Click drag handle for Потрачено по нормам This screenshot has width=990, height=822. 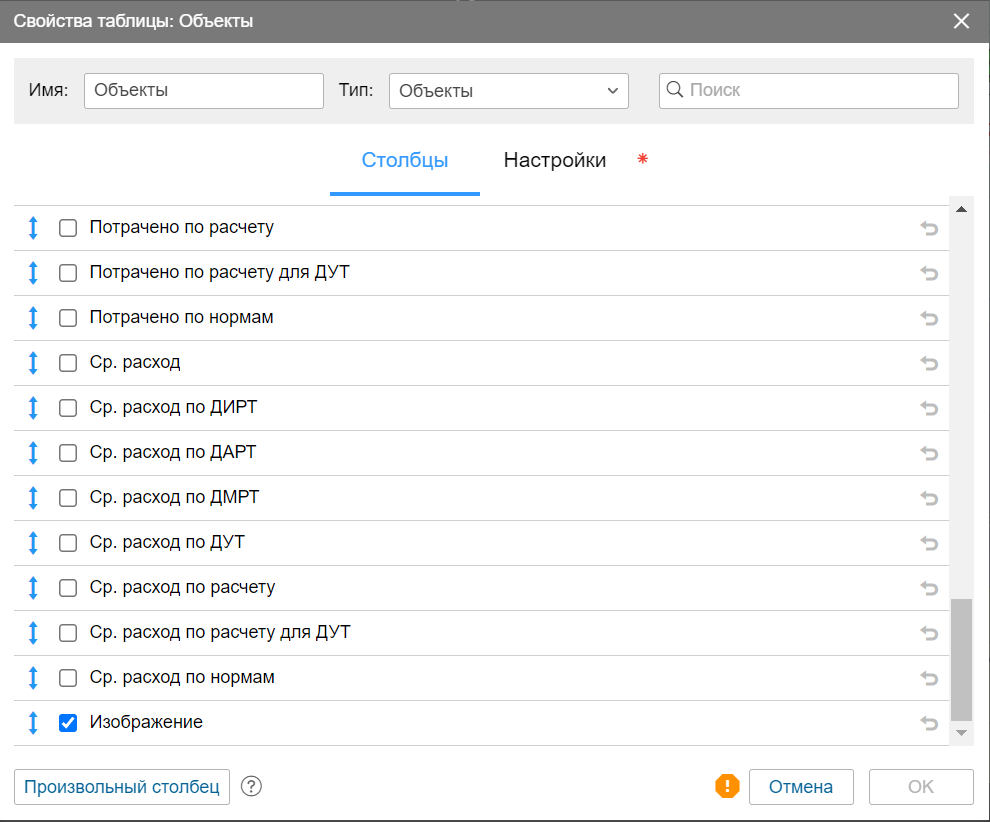[x=33, y=318]
